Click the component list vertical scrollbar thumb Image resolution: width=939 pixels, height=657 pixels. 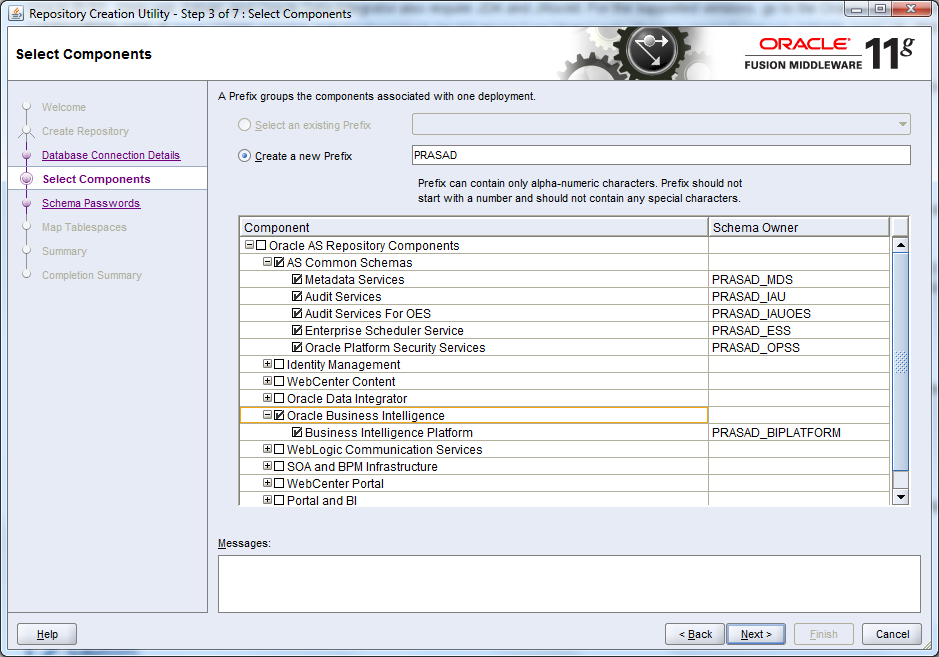[x=900, y=362]
